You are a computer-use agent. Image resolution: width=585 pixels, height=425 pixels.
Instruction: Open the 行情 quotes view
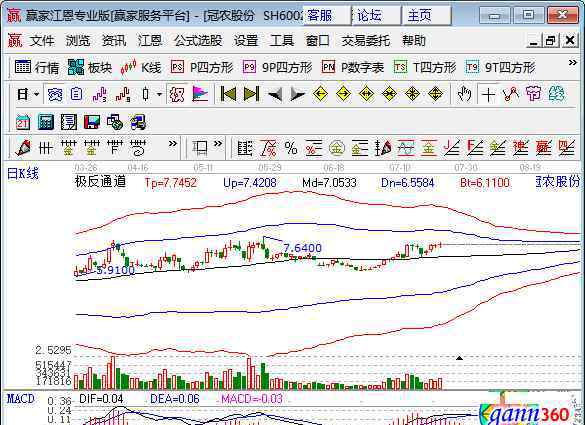click(37, 67)
